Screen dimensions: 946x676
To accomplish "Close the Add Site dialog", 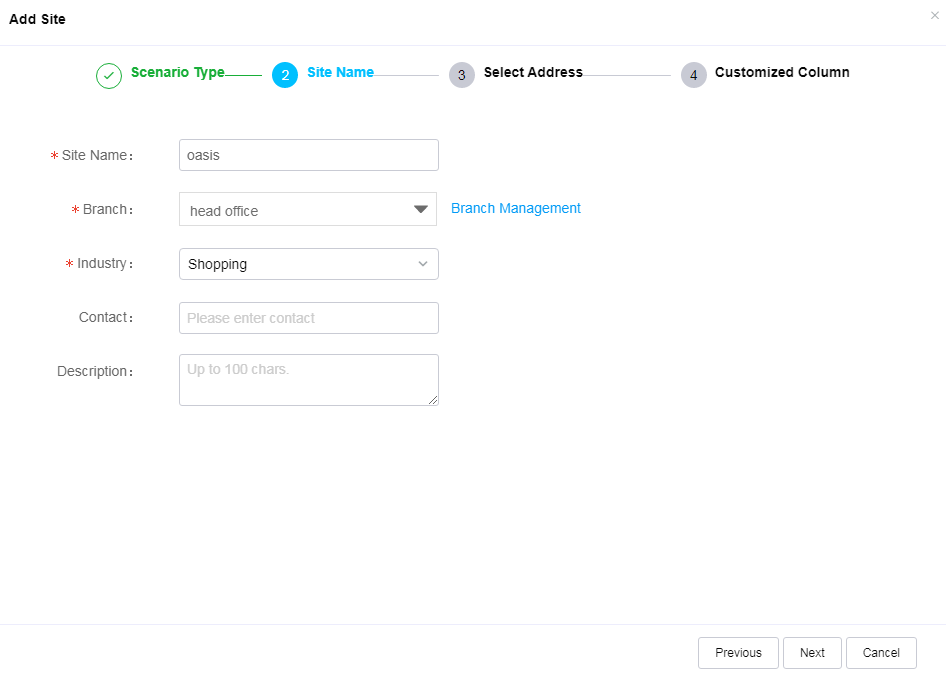I will pyautogui.click(x=935, y=16).
